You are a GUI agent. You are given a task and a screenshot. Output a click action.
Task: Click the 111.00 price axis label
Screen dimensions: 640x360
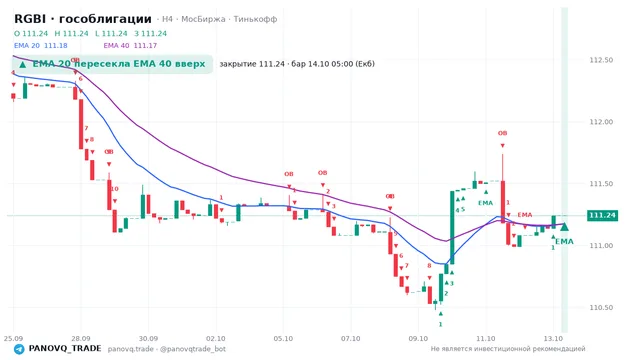601,245
